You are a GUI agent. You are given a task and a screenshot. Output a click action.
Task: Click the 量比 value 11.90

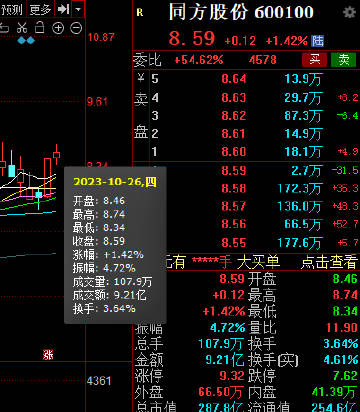[342, 327]
